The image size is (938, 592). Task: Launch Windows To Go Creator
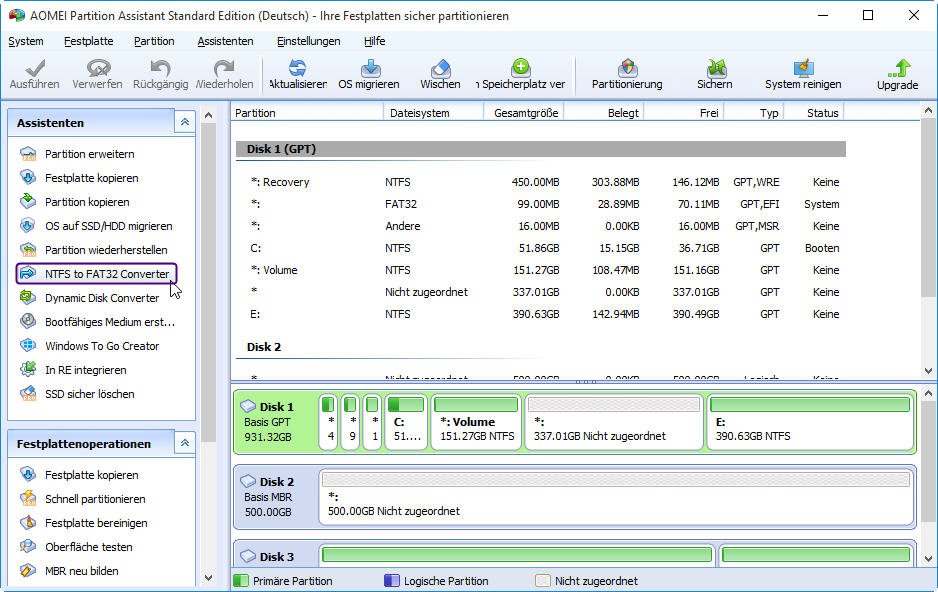point(89,346)
